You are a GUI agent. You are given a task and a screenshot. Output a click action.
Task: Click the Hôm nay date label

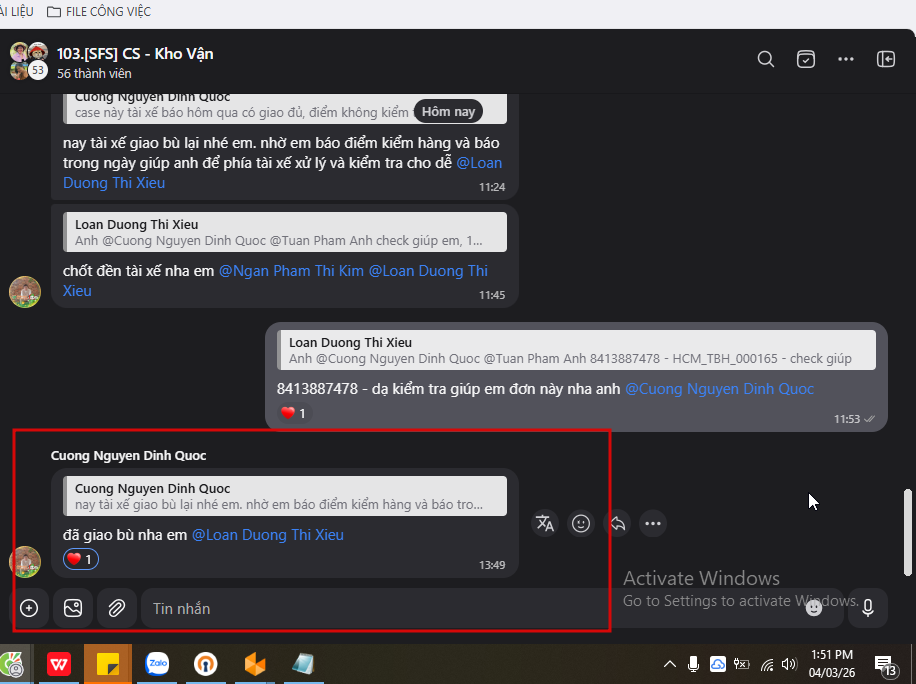click(x=448, y=112)
